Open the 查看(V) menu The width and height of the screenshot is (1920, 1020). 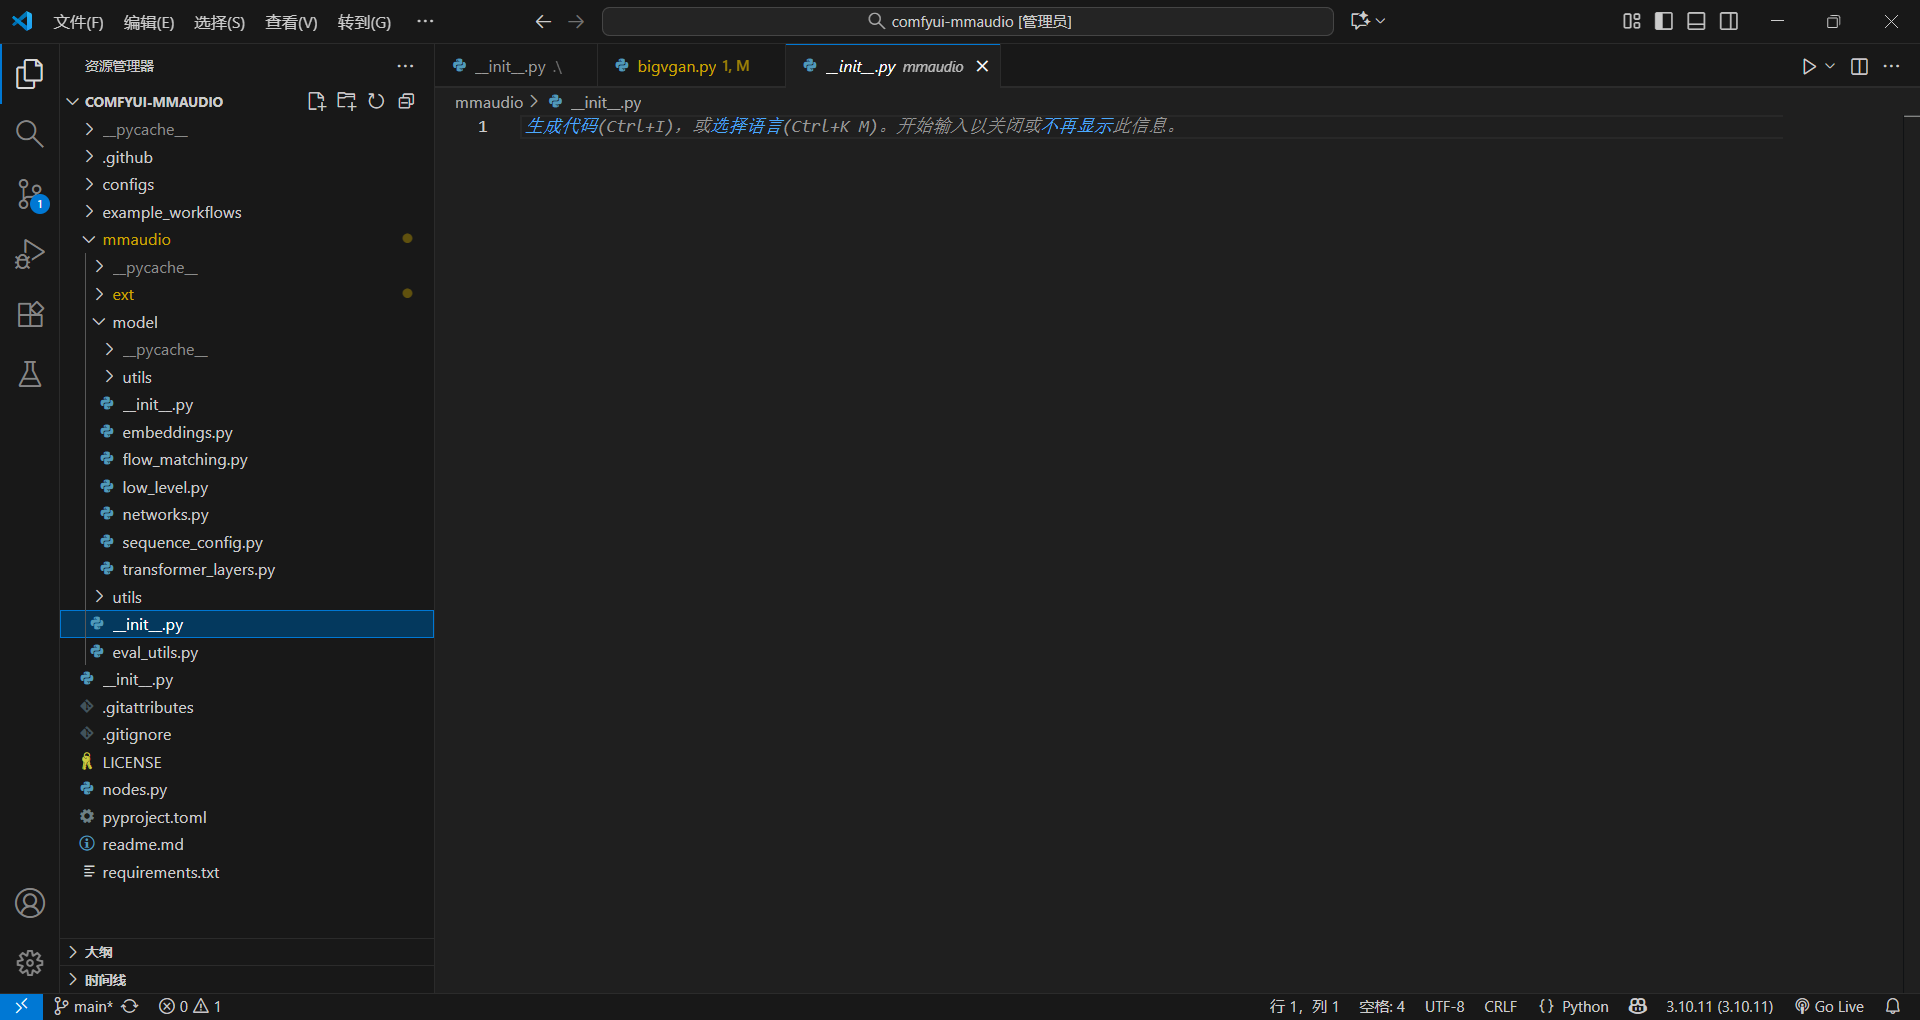[x=291, y=22]
